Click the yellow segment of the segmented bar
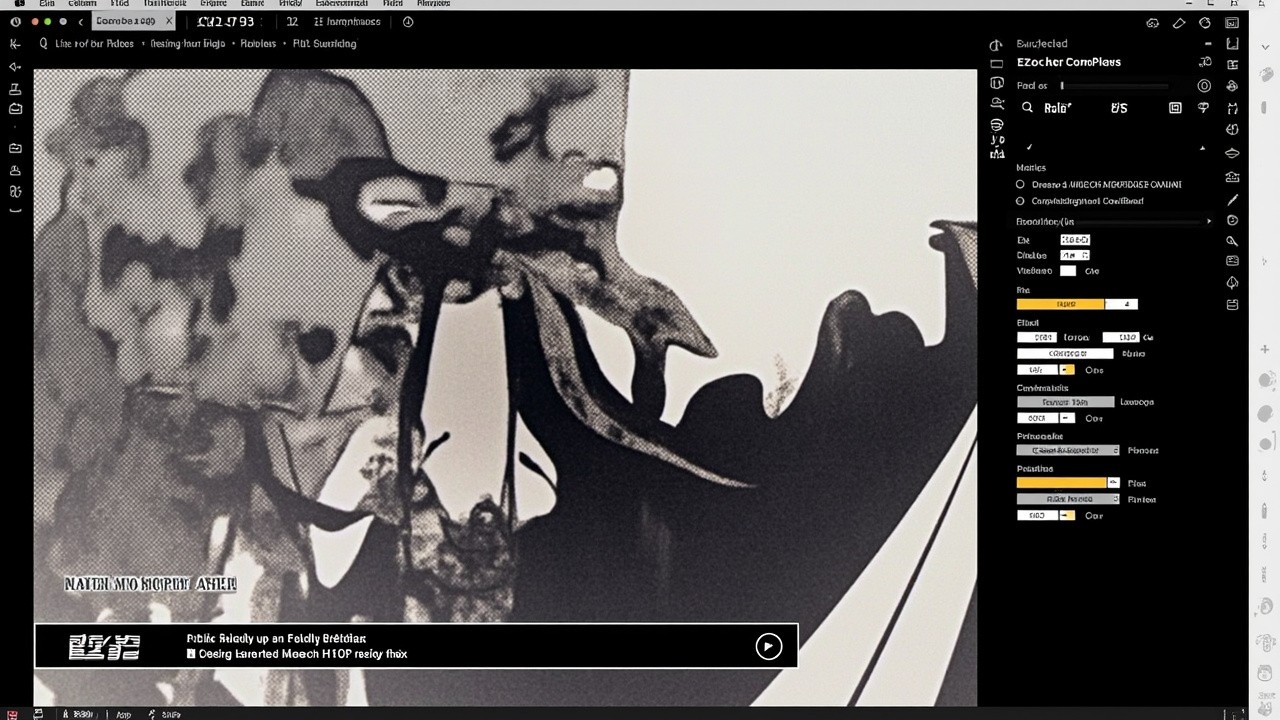 point(1060,304)
